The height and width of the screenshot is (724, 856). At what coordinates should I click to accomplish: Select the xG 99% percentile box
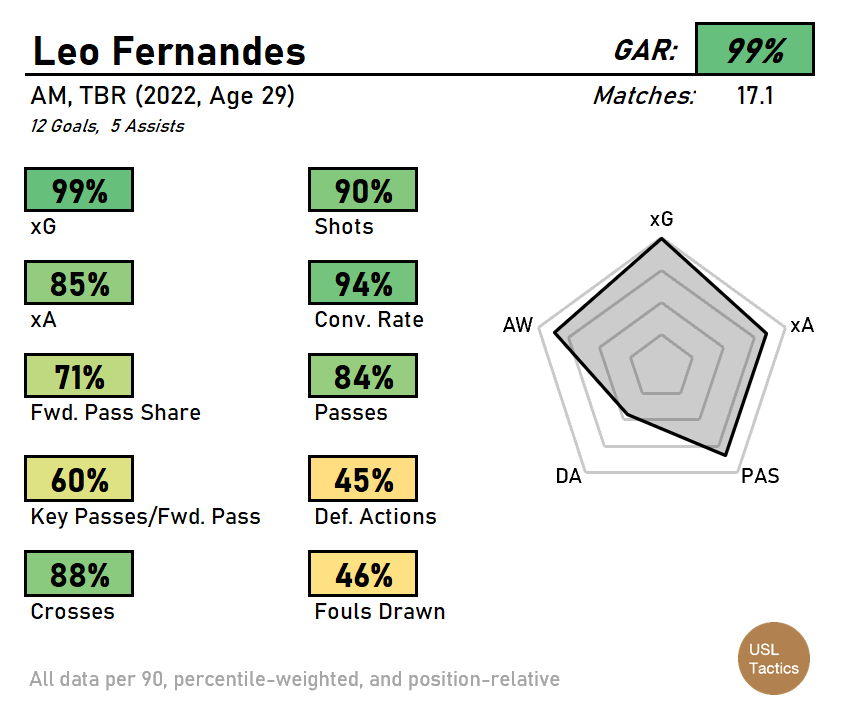[79, 191]
